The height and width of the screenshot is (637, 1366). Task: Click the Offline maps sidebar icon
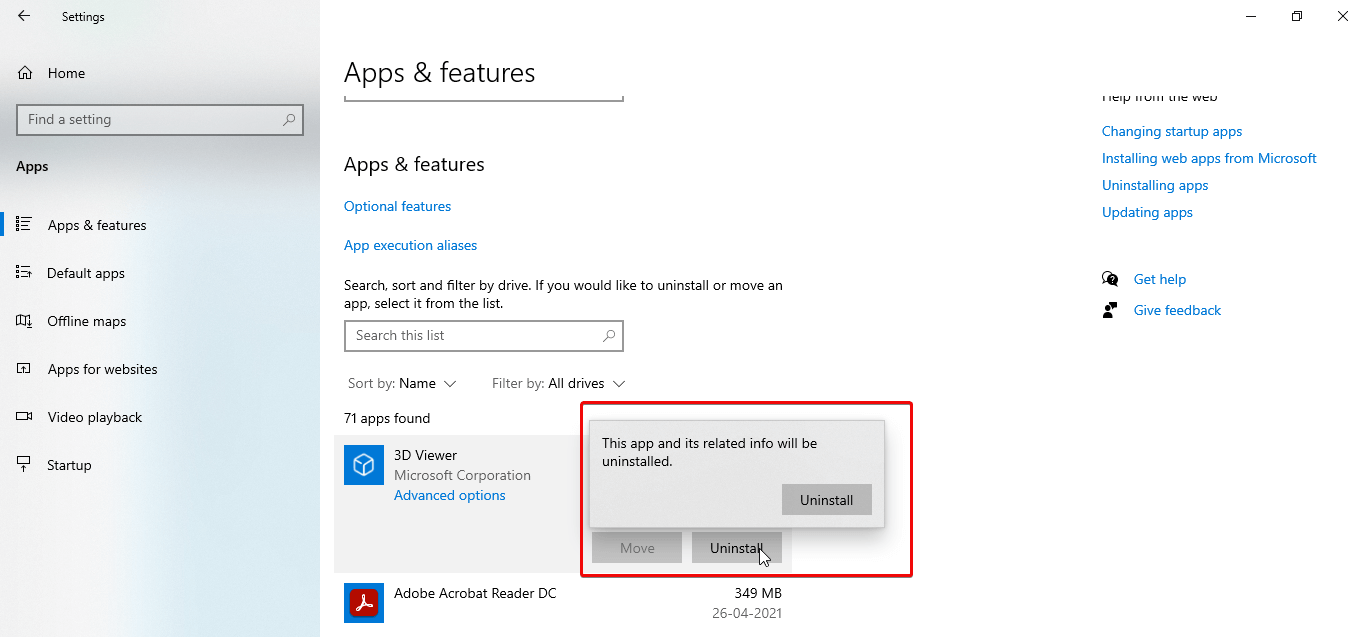23,320
